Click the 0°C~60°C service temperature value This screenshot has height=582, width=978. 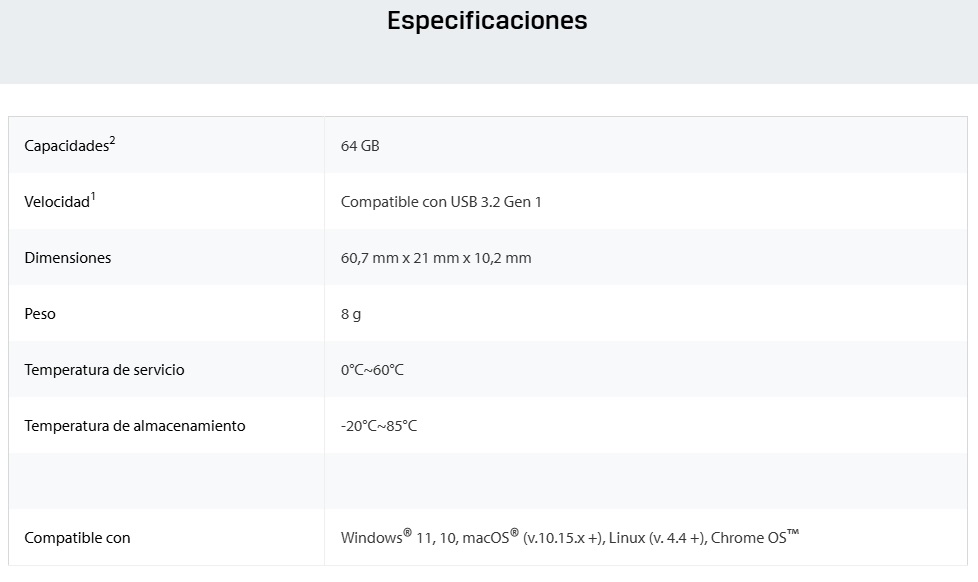coord(372,370)
